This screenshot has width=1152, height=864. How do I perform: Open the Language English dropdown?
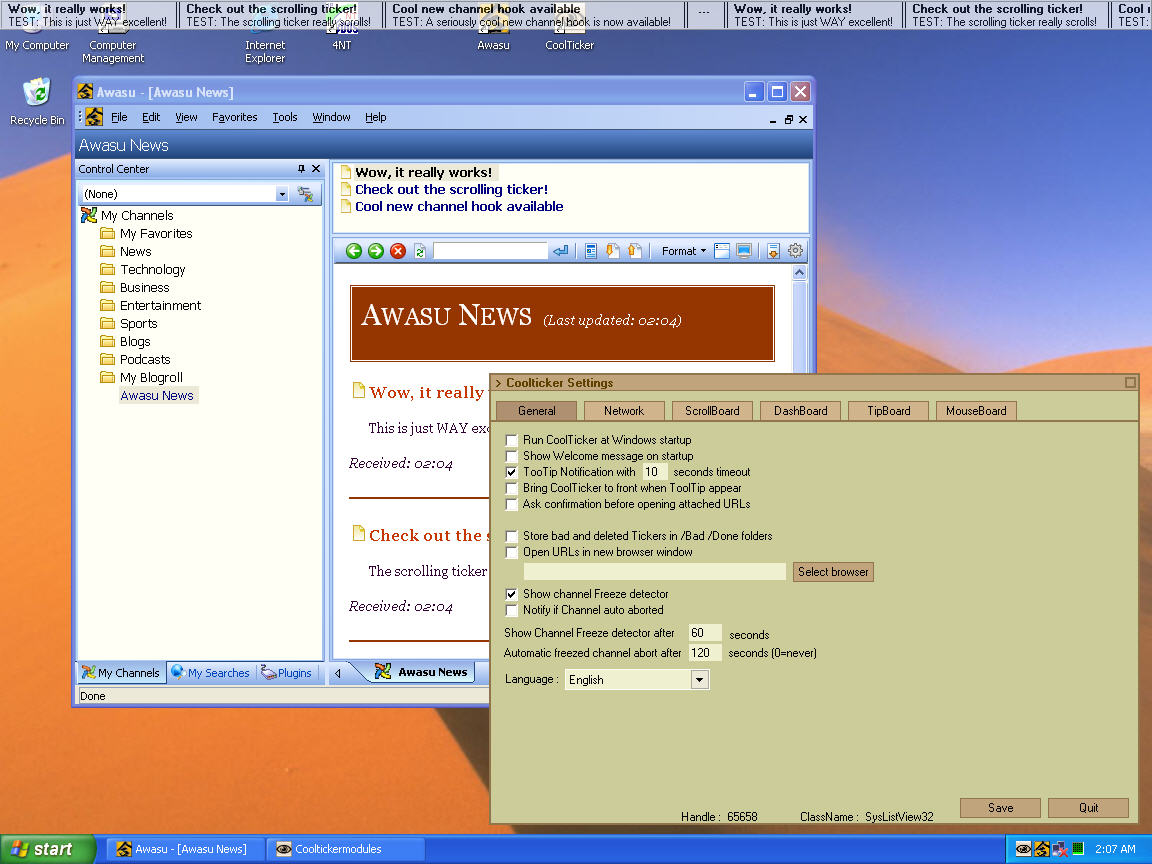pyautogui.click(x=699, y=680)
